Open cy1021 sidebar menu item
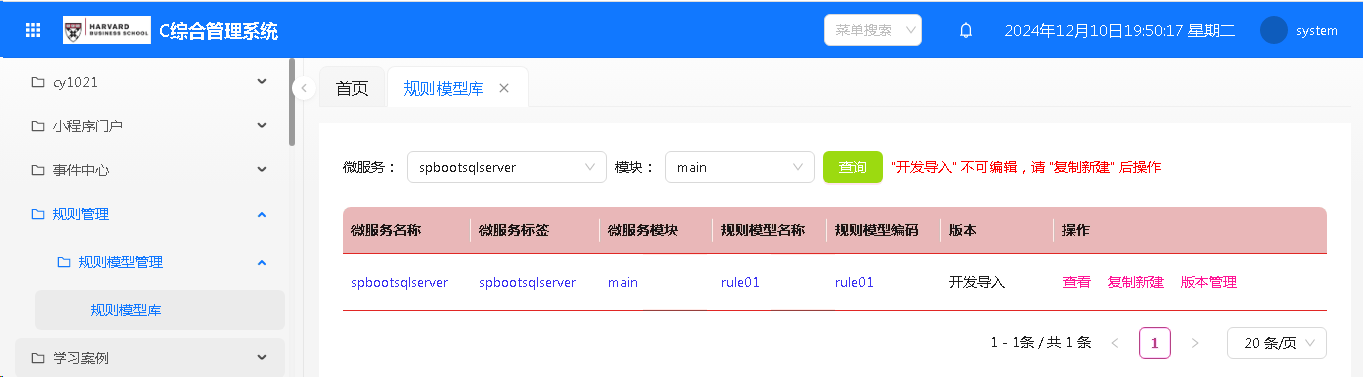Screen dimensions: 1363x377 point(150,82)
